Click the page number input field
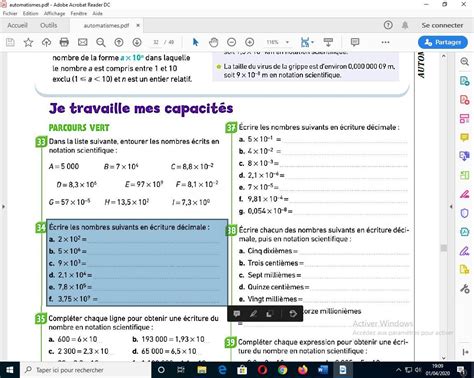Screen dimensions: 474x378 point(156,42)
